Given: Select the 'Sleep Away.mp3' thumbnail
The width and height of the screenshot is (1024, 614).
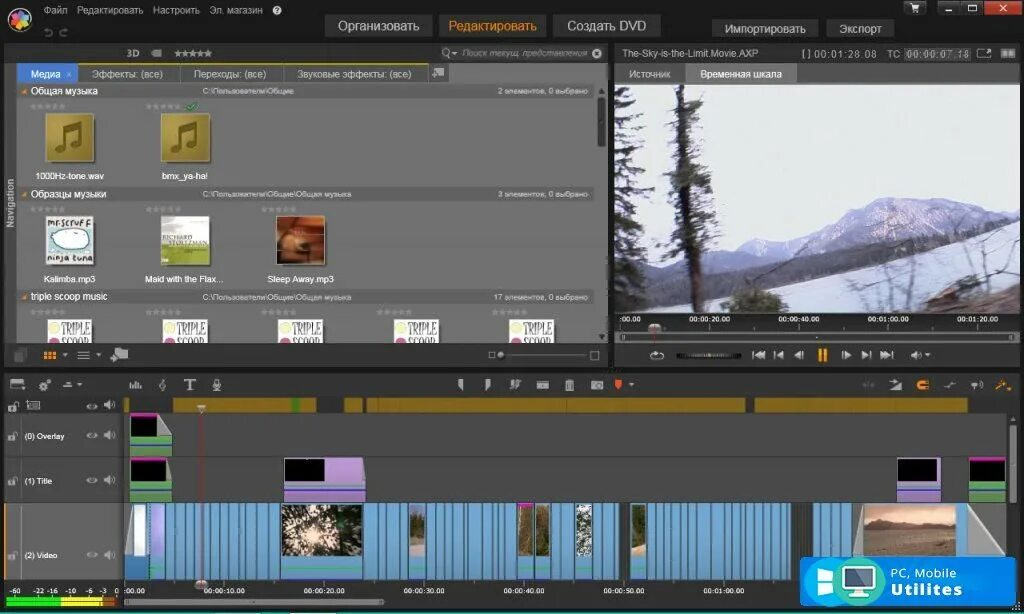Looking at the screenshot, I should coord(300,240).
